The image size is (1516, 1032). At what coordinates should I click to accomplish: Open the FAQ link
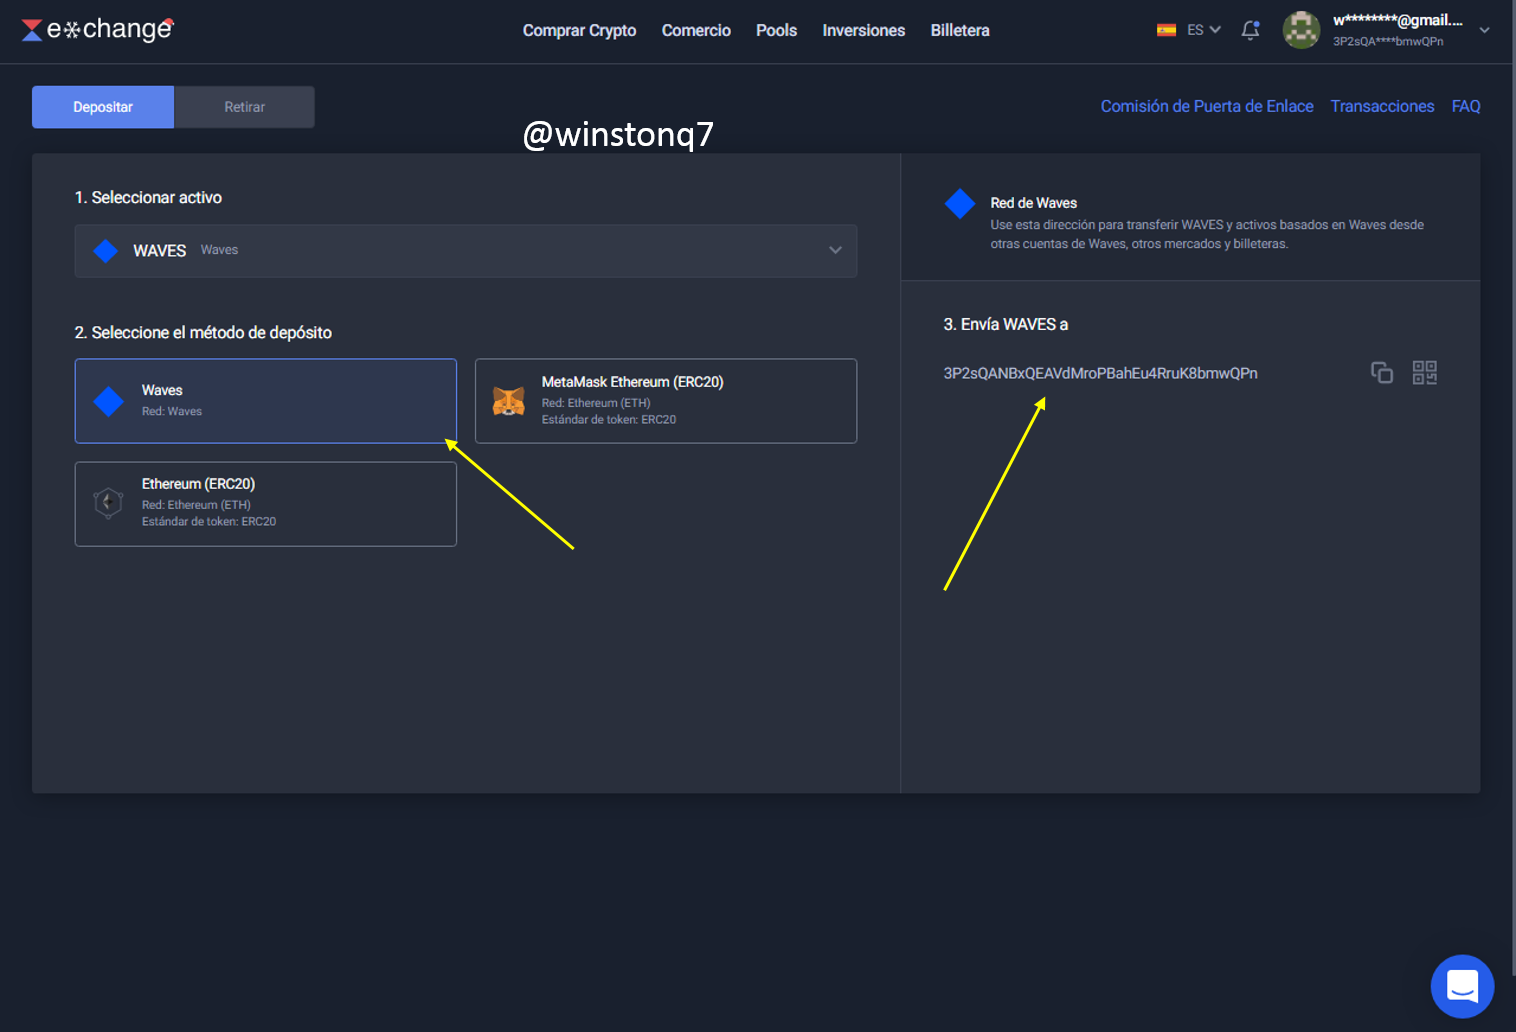coord(1466,106)
